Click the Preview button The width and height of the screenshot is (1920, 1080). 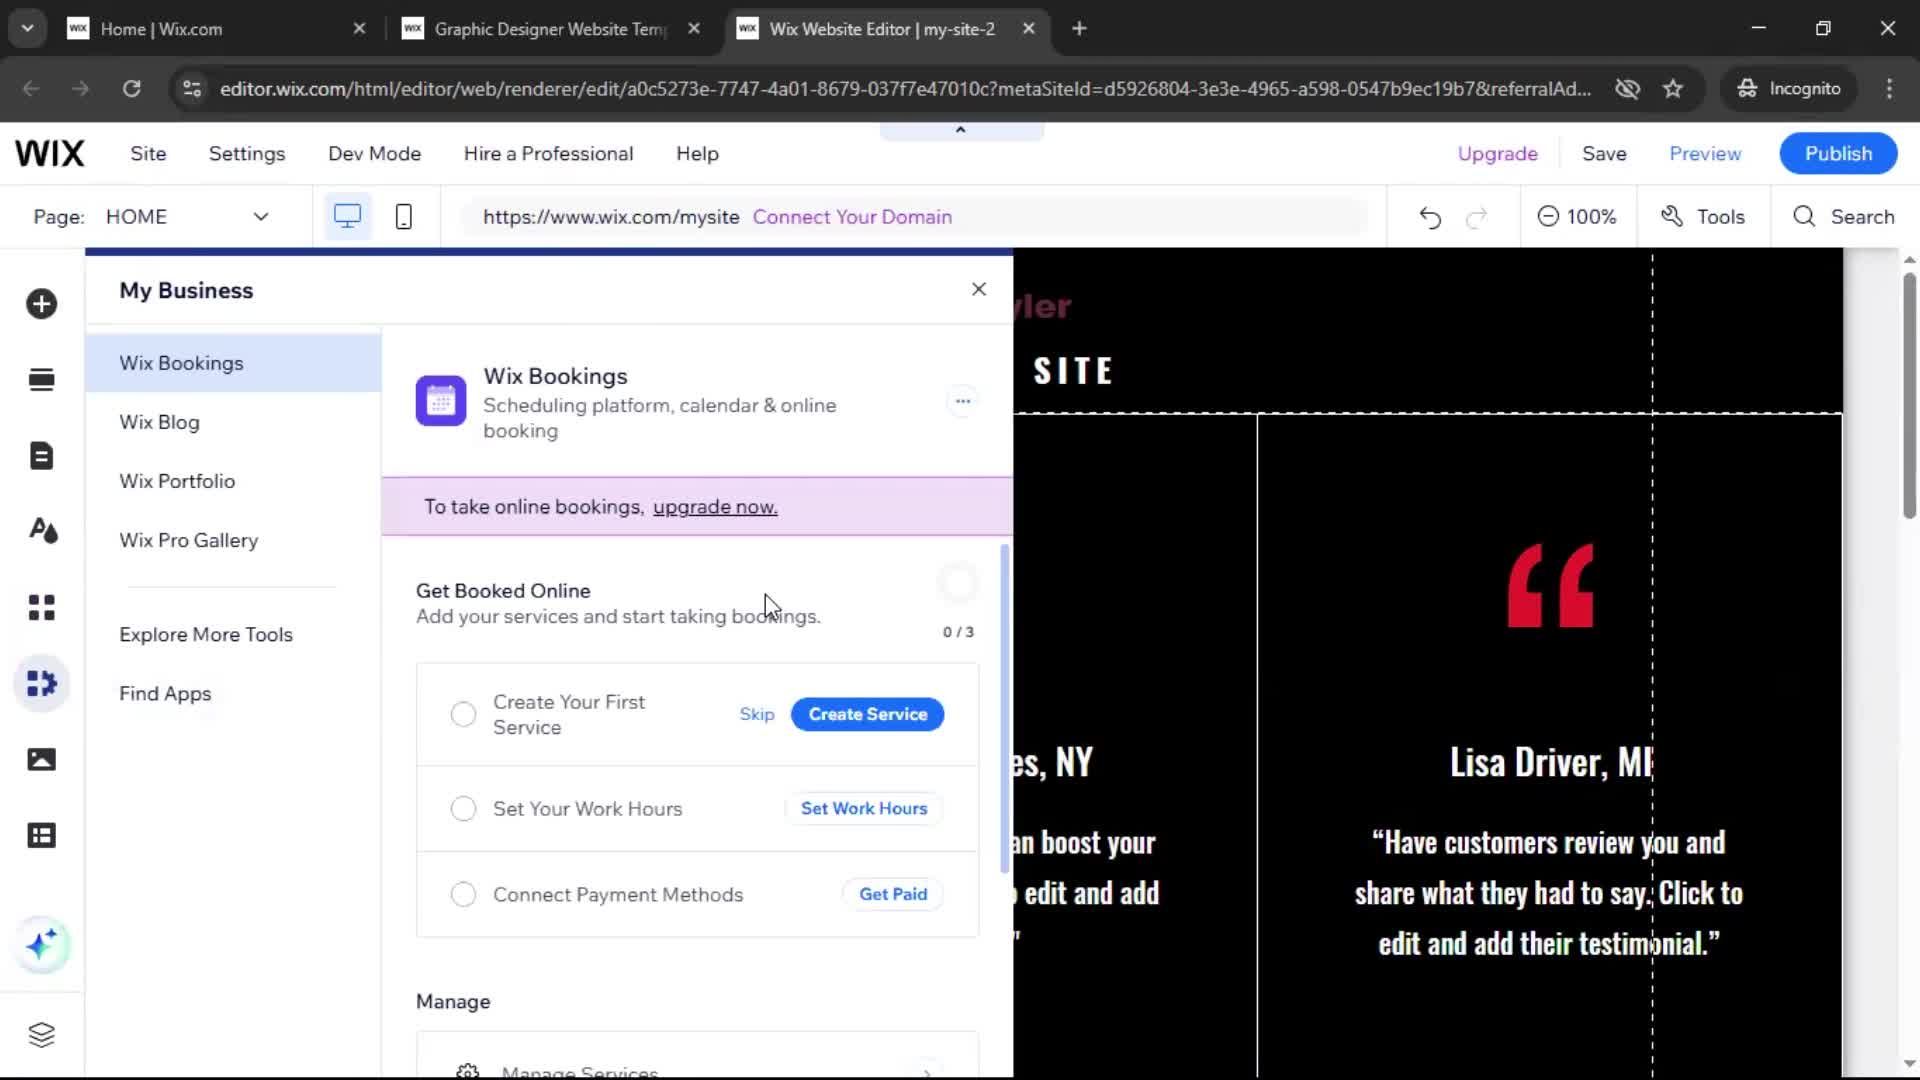coord(1705,153)
